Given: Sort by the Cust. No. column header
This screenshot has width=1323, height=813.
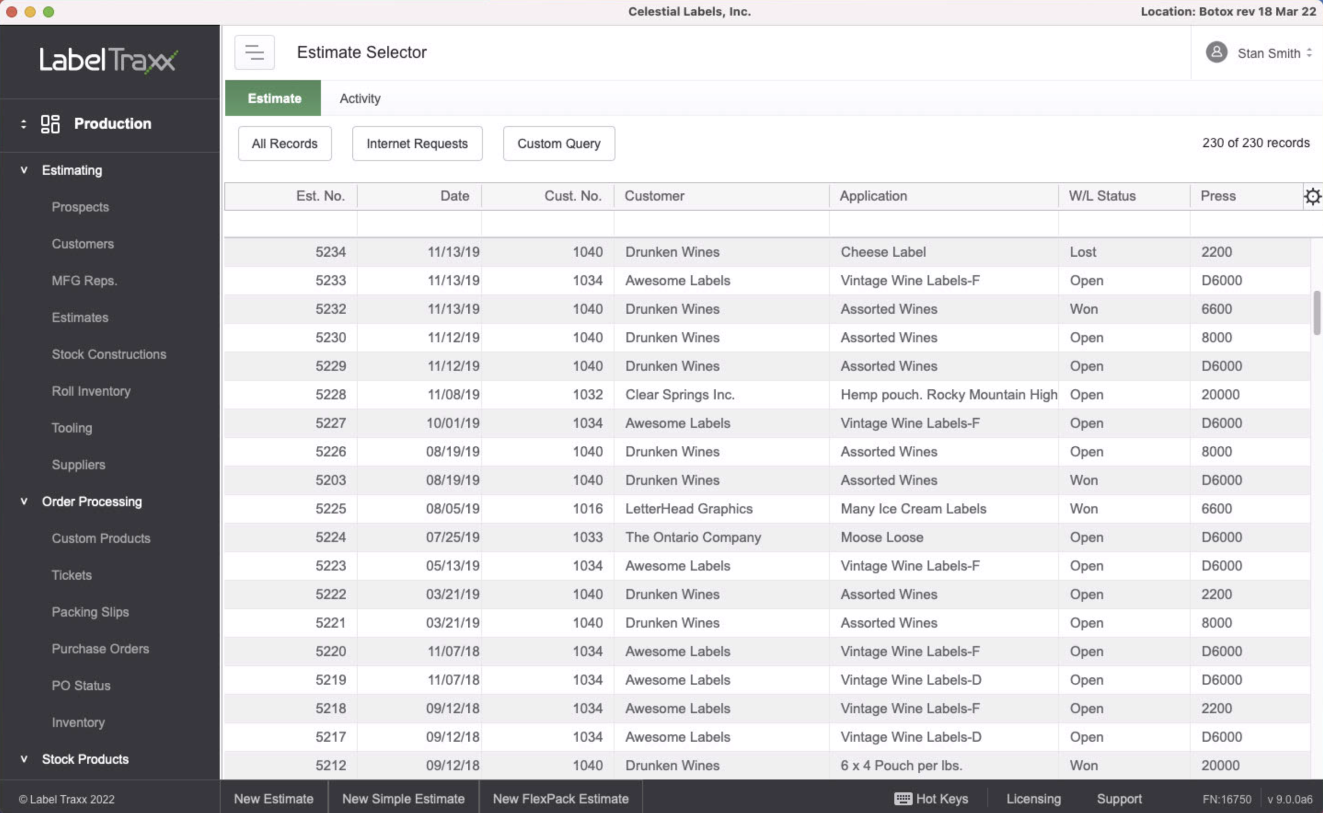Looking at the screenshot, I should [548, 196].
